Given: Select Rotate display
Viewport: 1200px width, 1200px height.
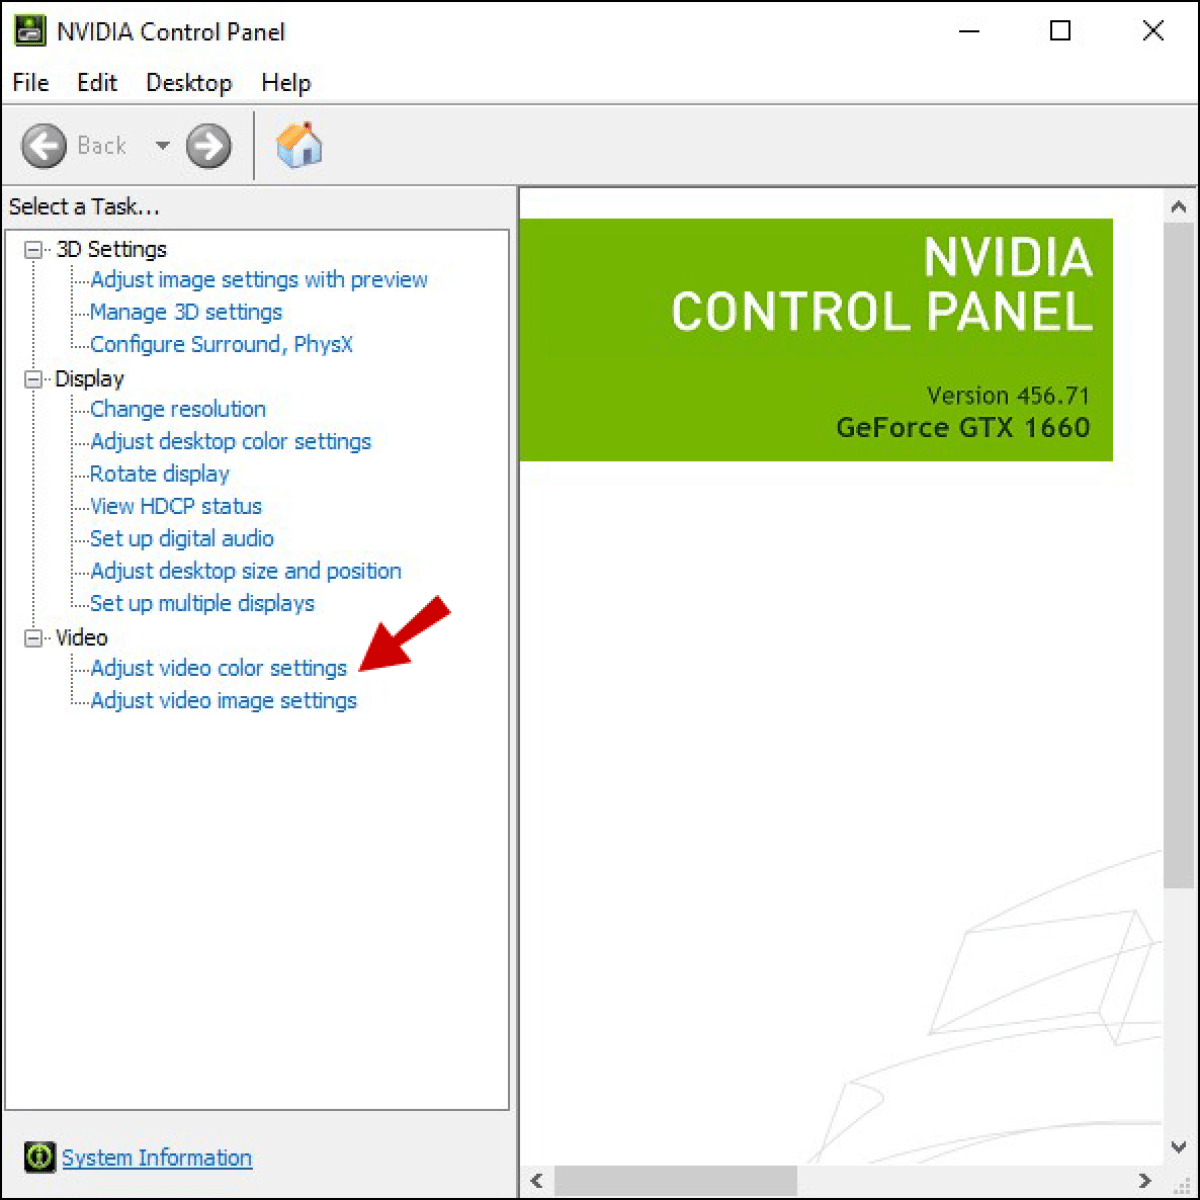Looking at the screenshot, I should [x=158, y=473].
